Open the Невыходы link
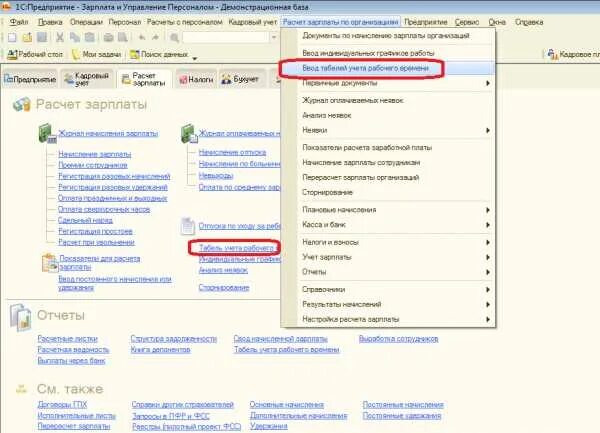600x433 pixels. (x=216, y=176)
